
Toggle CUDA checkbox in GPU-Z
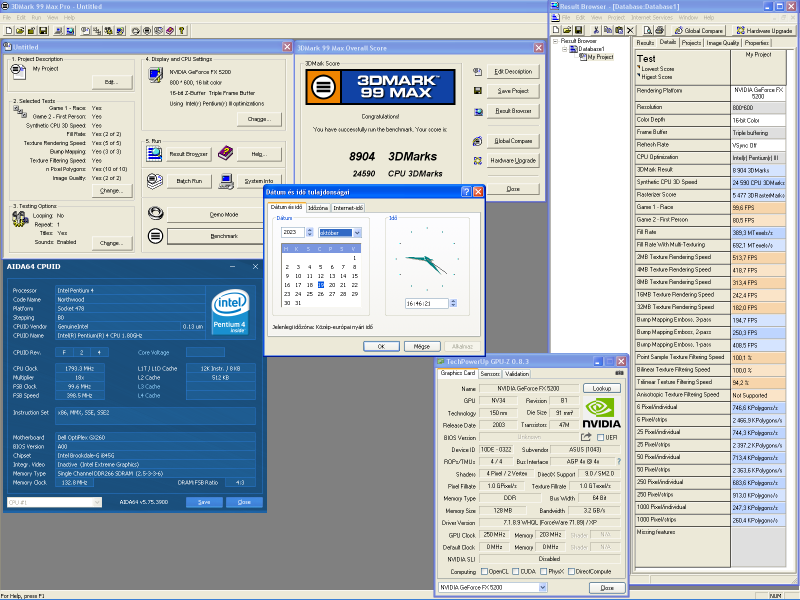(516, 571)
